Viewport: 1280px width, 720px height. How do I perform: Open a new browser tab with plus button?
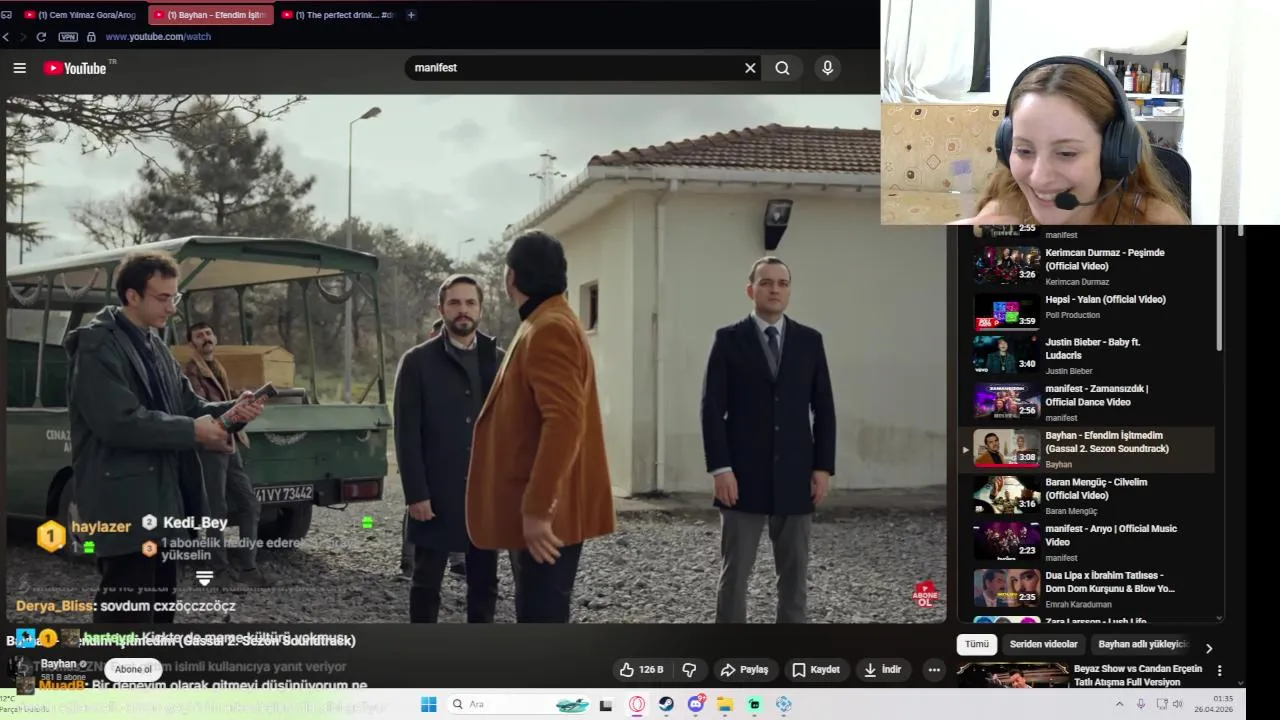pyautogui.click(x=411, y=15)
